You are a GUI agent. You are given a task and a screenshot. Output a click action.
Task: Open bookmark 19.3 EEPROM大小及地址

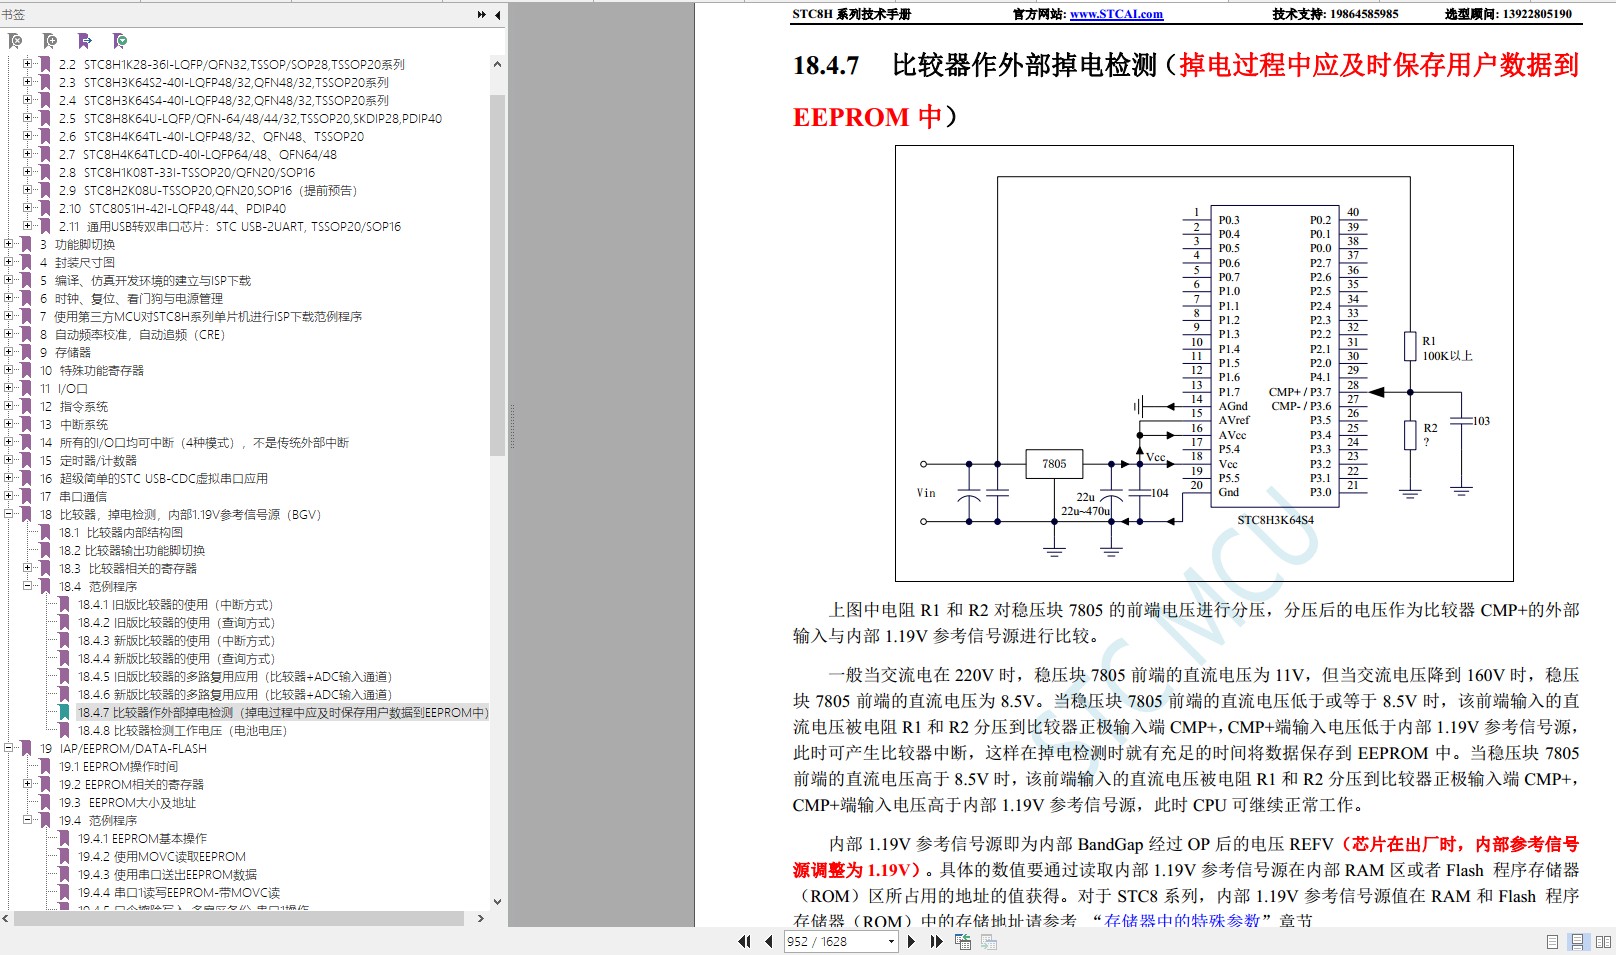click(x=127, y=803)
